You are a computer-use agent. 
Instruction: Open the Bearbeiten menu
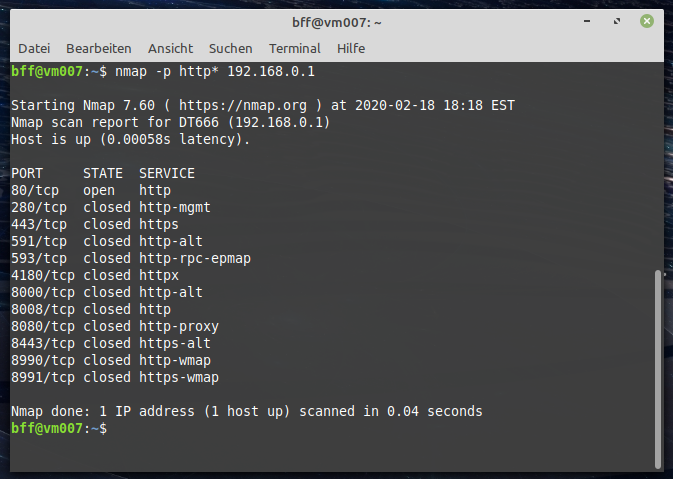[x=99, y=49]
